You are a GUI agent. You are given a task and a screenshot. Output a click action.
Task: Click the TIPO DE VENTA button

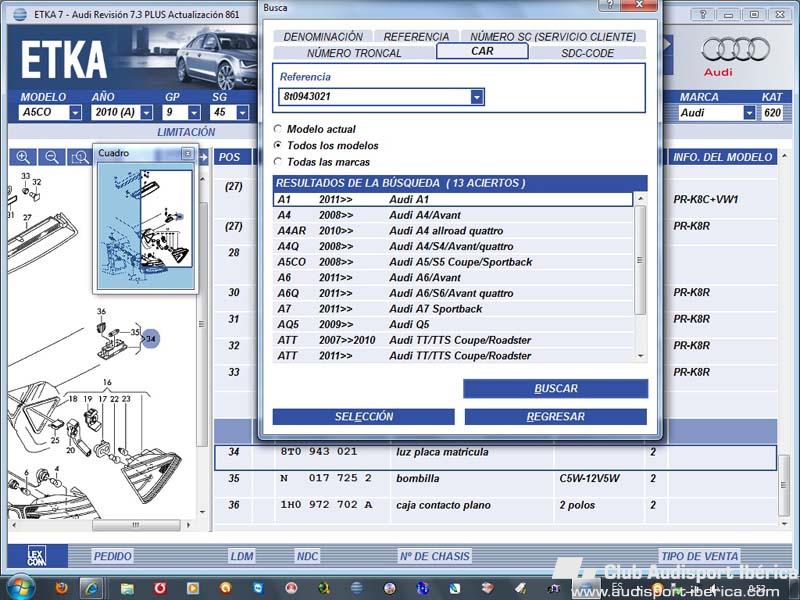coord(699,556)
